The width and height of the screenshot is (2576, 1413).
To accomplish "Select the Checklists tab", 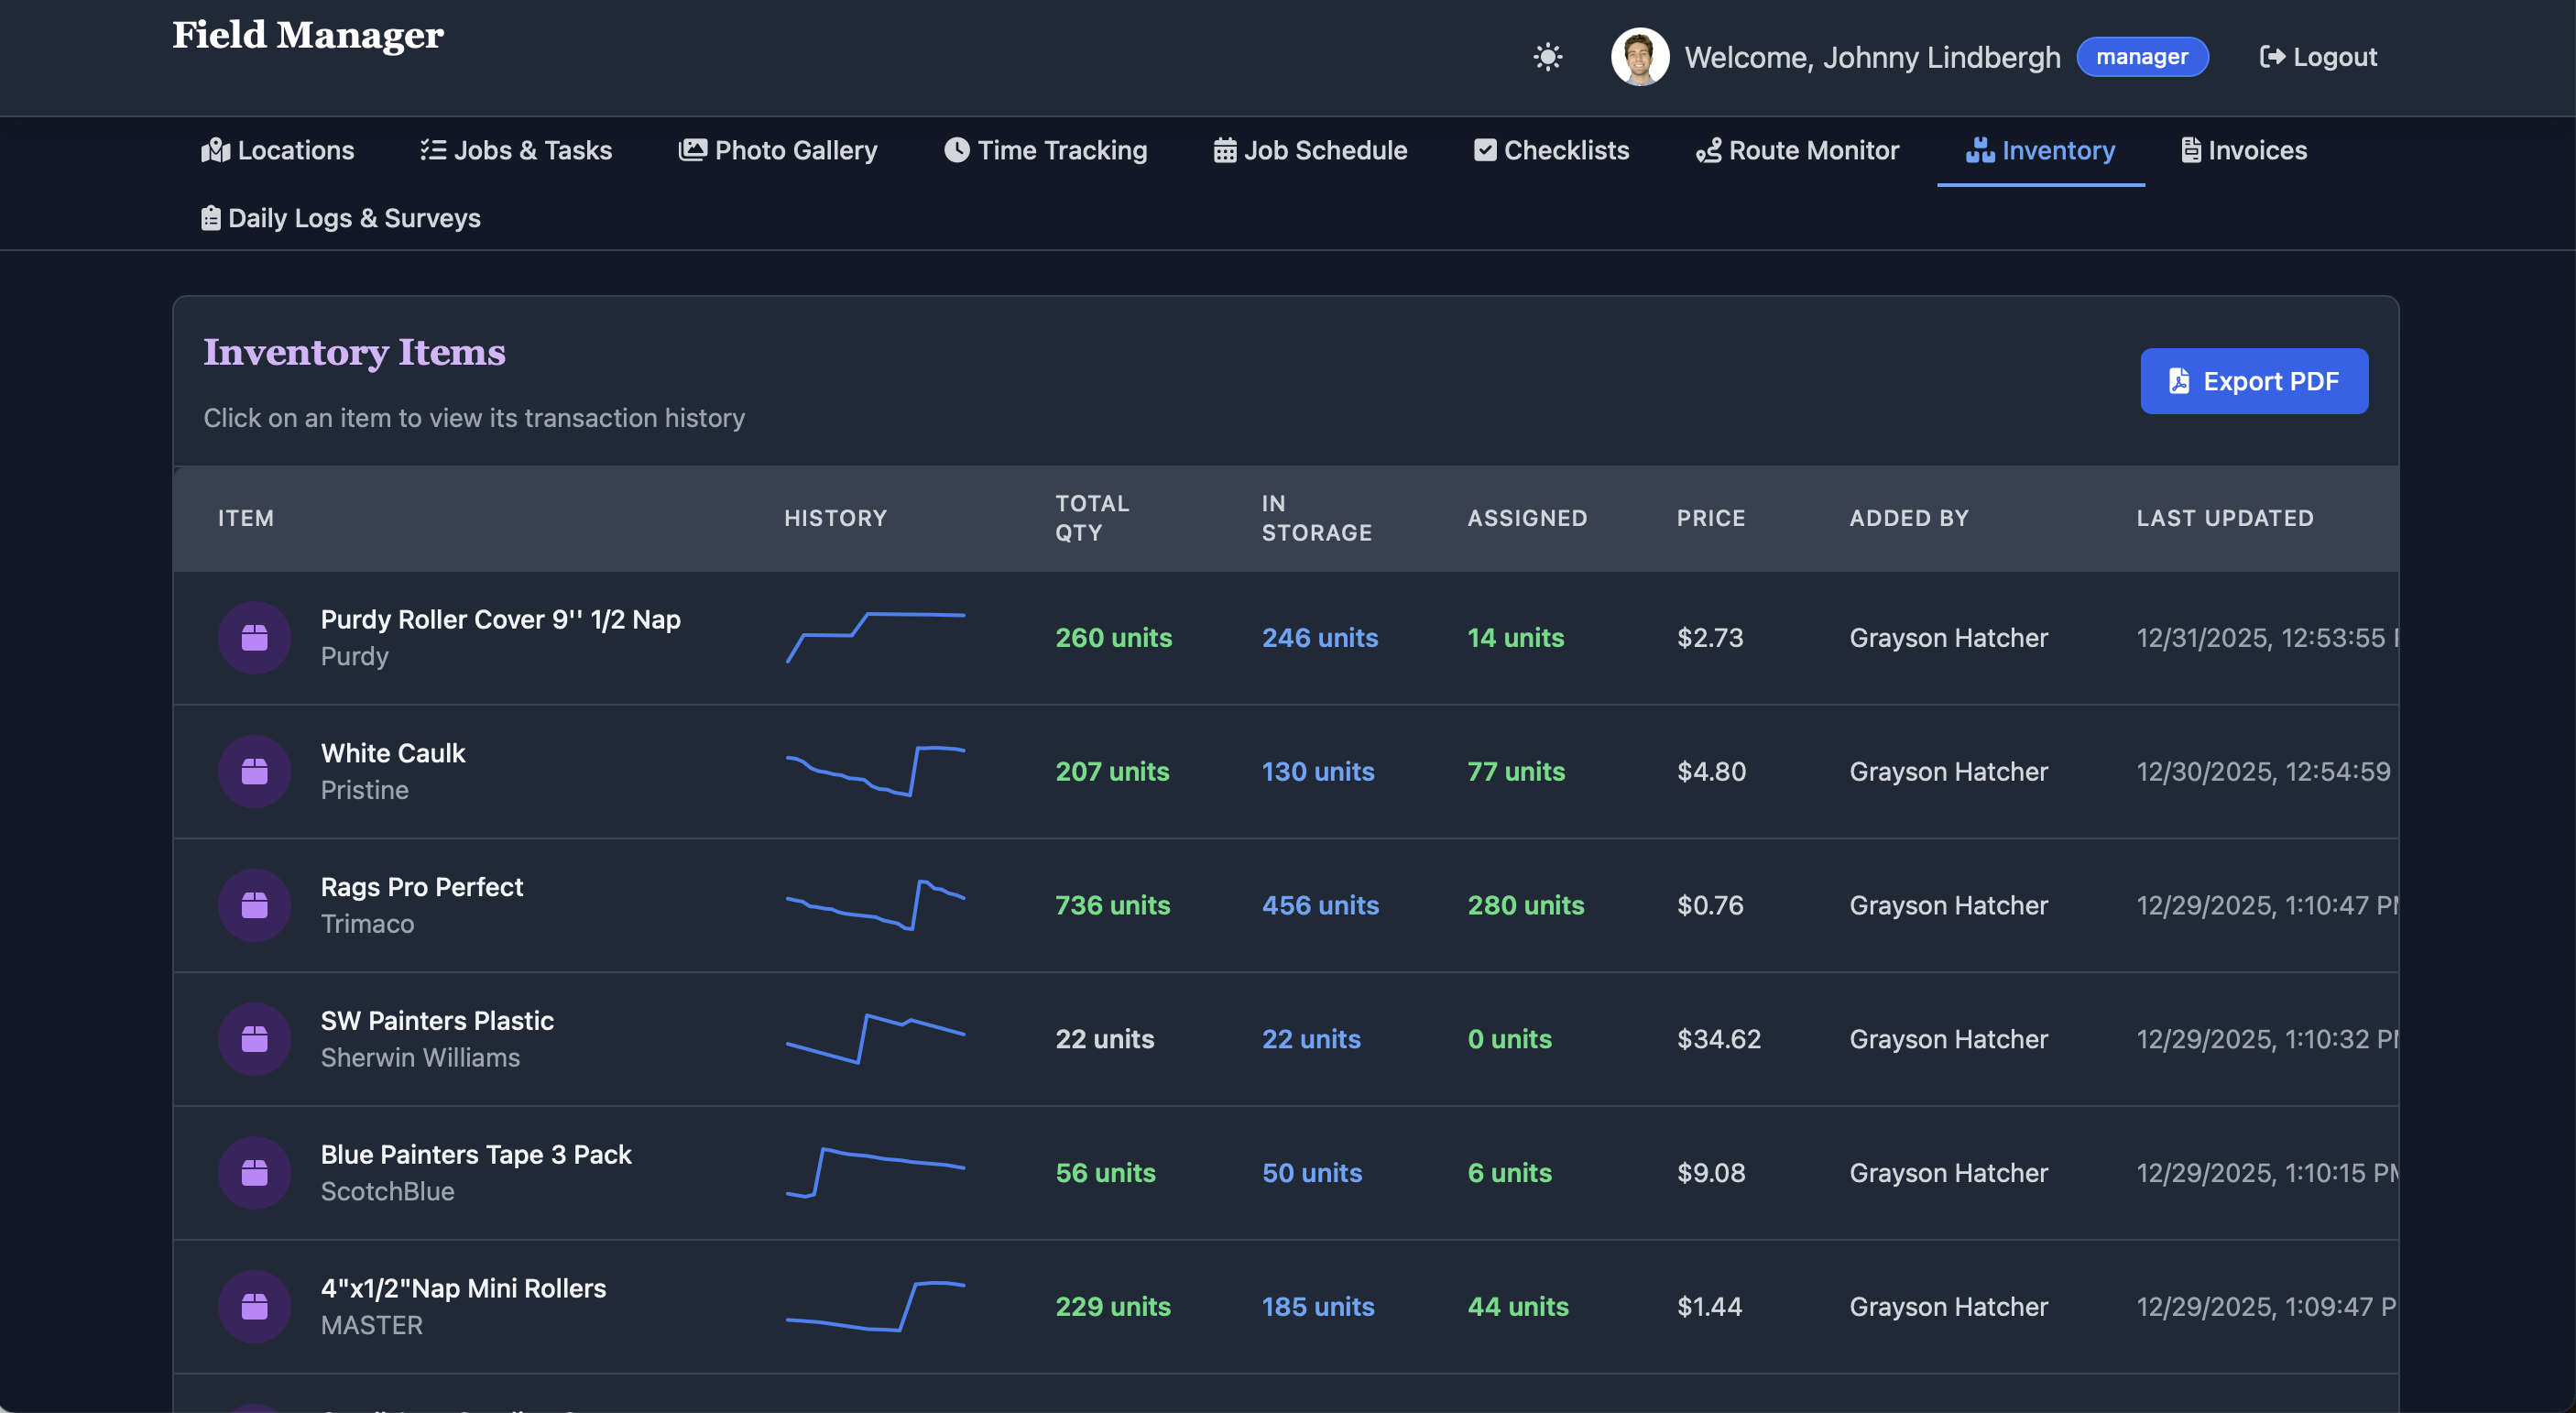I will 1551,150.
